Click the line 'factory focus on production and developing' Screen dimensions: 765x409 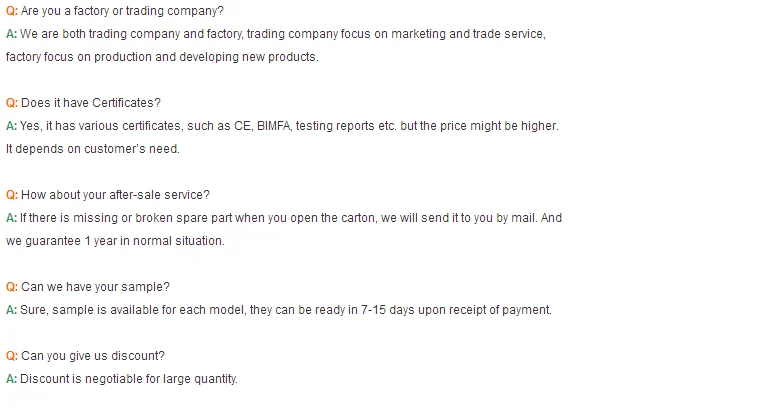click(x=162, y=57)
